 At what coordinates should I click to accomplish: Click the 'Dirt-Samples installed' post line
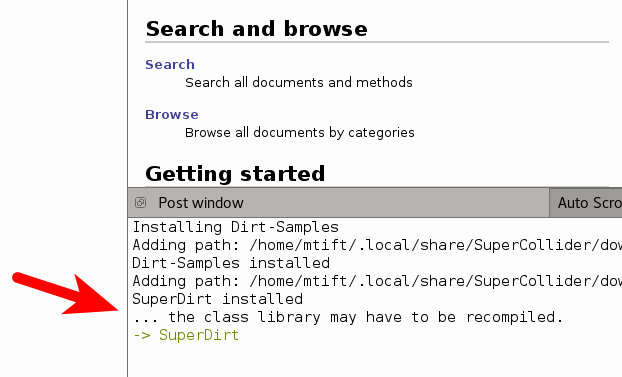231,263
